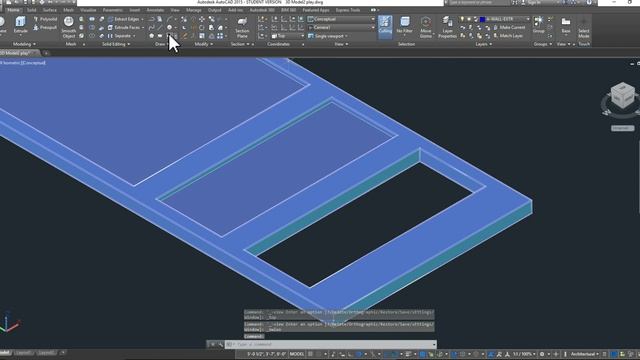
Task: Click the Unnamed view label under ViewCube
Action: click(622, 128)
